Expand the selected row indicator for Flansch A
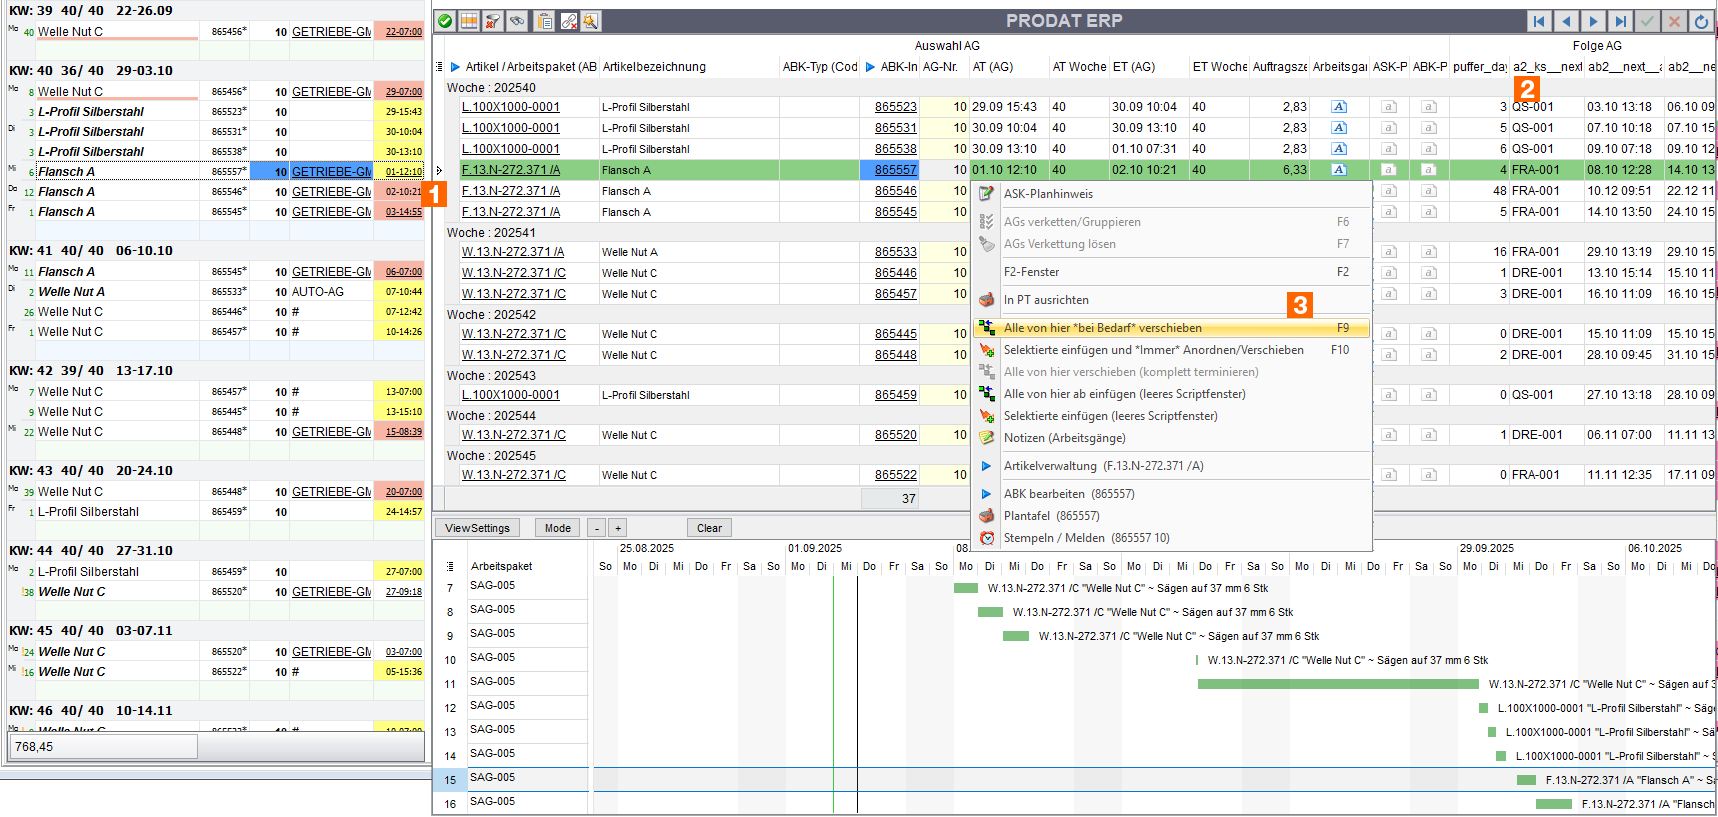1718x817 pixels. (439, 171)
